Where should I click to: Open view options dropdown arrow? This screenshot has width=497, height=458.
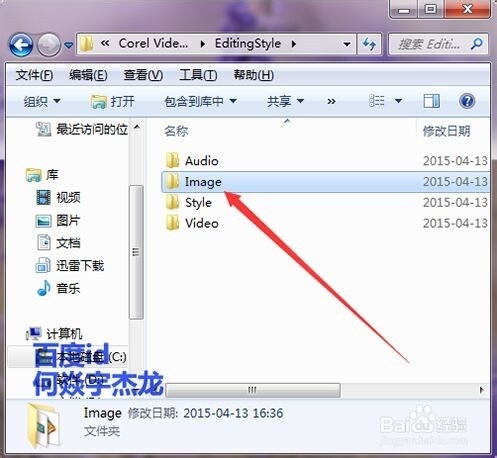(398, 101)
